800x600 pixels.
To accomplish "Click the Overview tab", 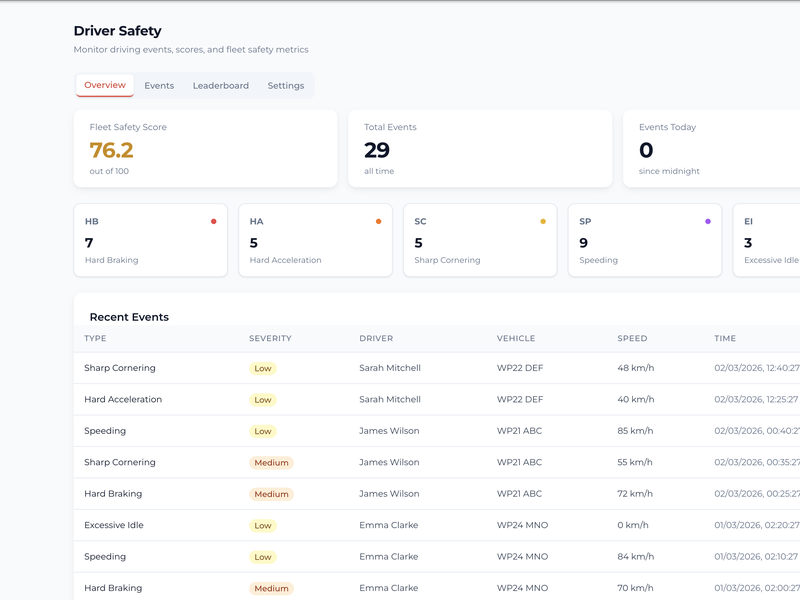I will (x=105, y=86).
